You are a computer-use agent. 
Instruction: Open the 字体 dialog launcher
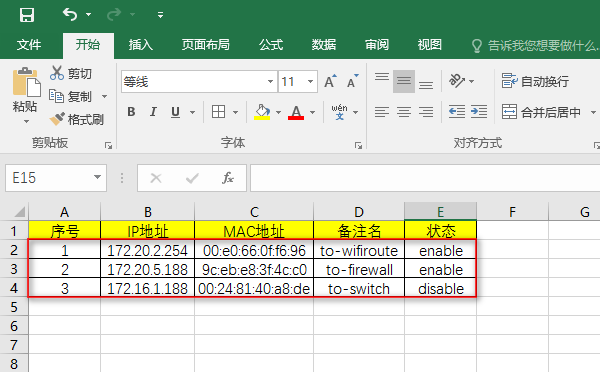(358, 145)
